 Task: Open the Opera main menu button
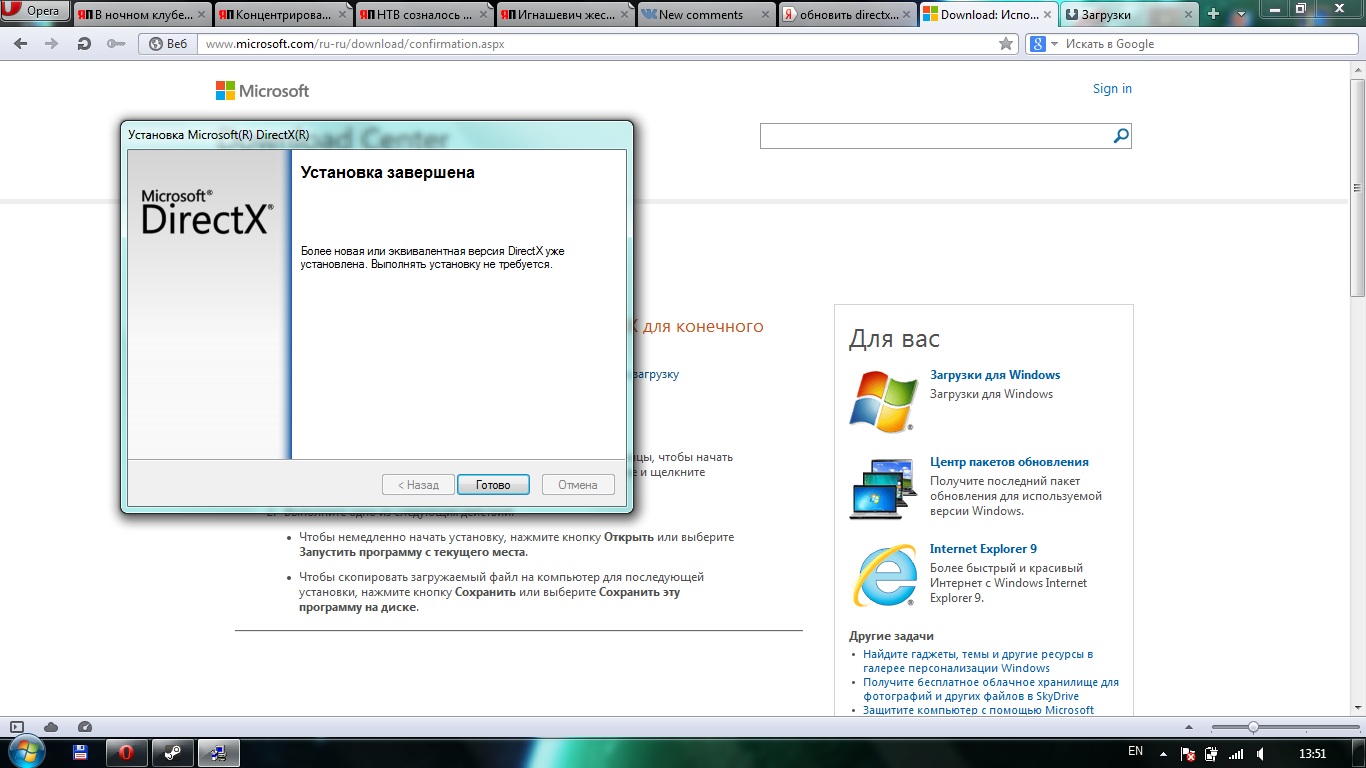pyautogui.click(x=35, y=12)
